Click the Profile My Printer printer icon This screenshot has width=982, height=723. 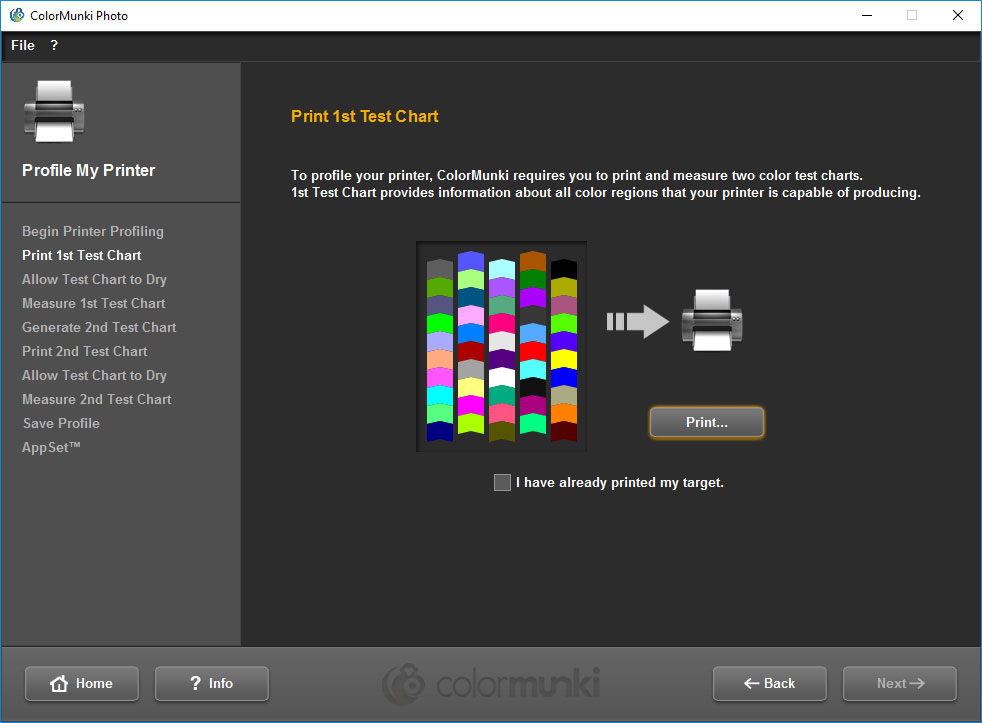(x=54, y=112)
